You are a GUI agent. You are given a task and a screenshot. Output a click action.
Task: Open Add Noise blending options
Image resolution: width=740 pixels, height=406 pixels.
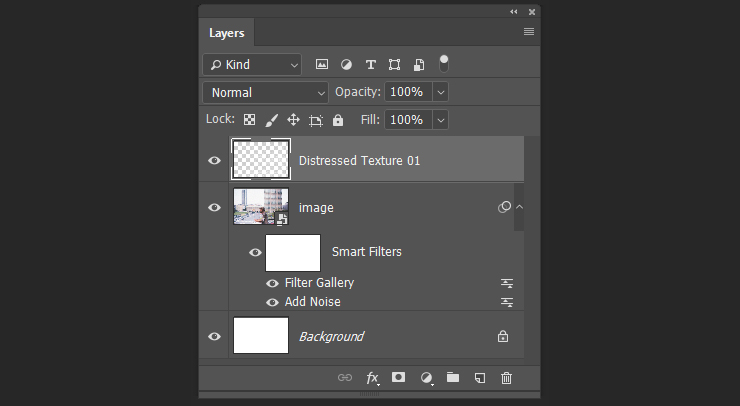point(507,302)
